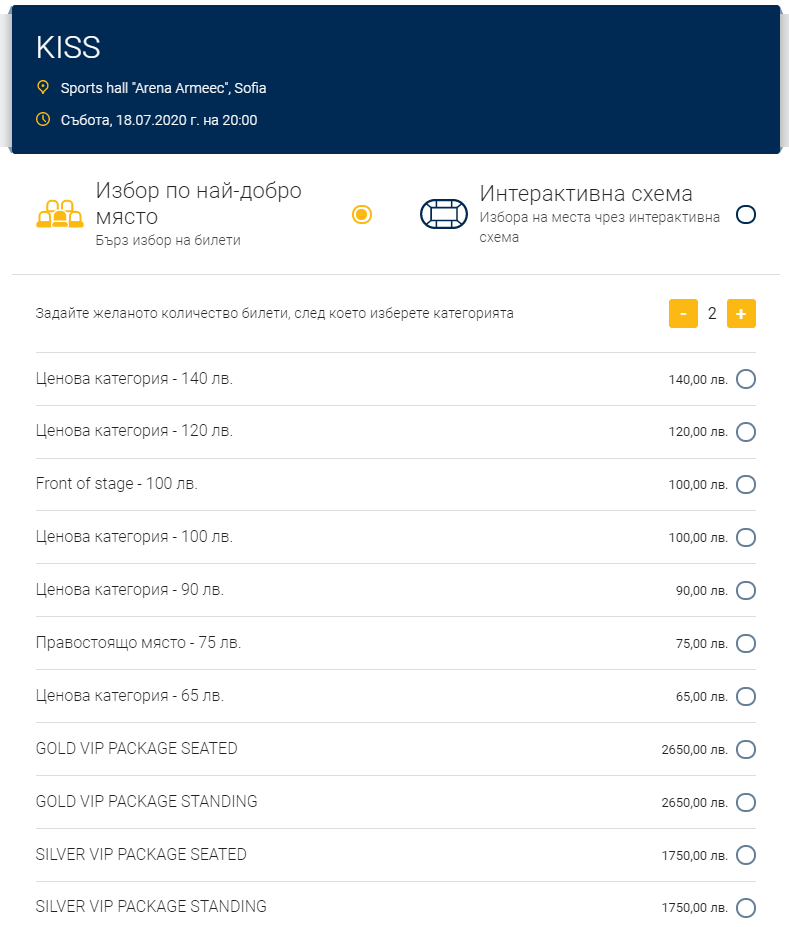Click the Ценова категория - 140 лв. label
The image size is (789, 927).
click(x=134, y=378)
